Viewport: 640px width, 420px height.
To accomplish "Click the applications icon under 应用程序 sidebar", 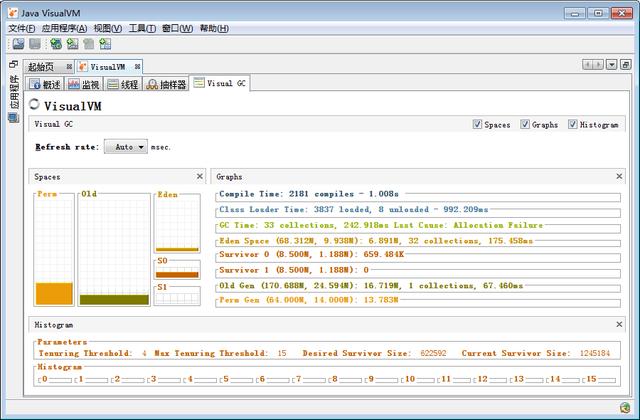I will pyautogui.click(x=13, y=118).
